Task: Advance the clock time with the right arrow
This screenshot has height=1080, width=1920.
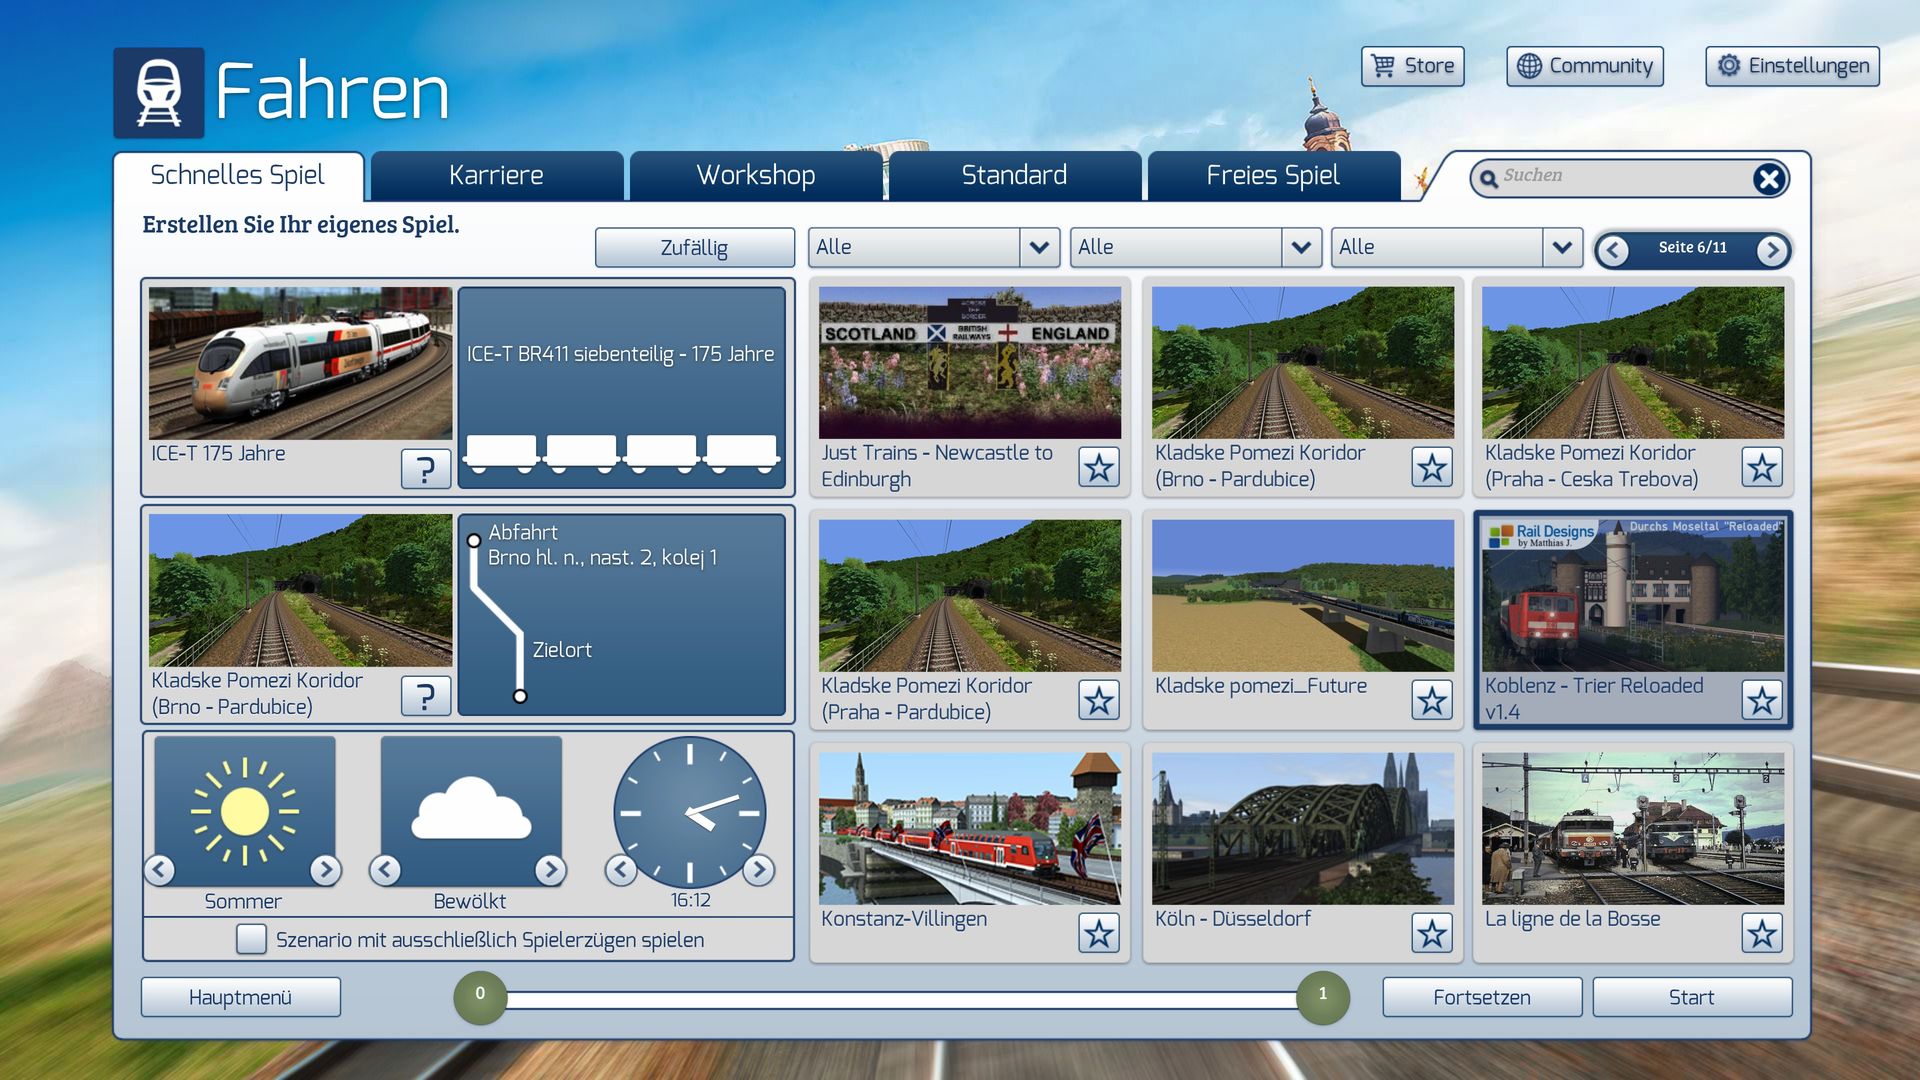Action: [x=759, y=870]
